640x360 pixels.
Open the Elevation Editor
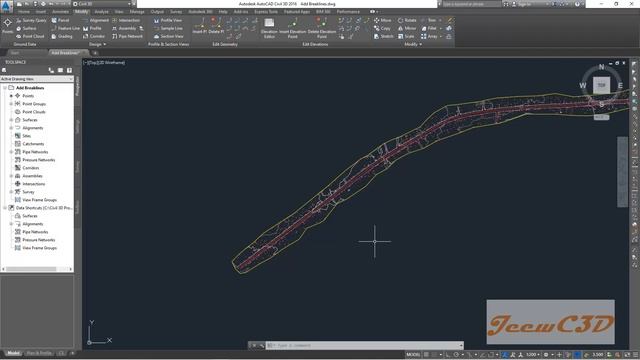269,28
